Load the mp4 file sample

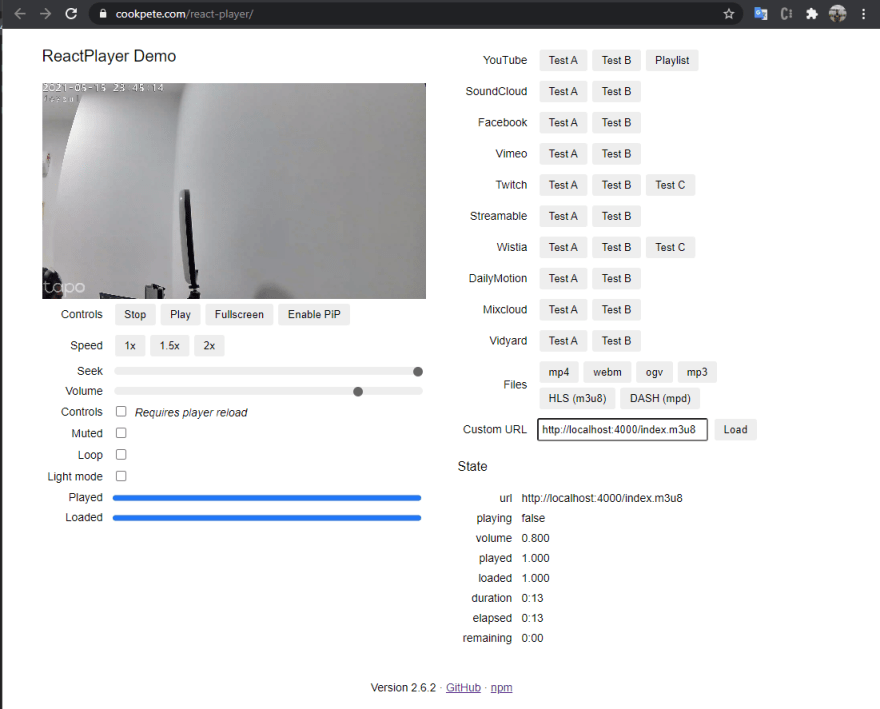[559, 372]
